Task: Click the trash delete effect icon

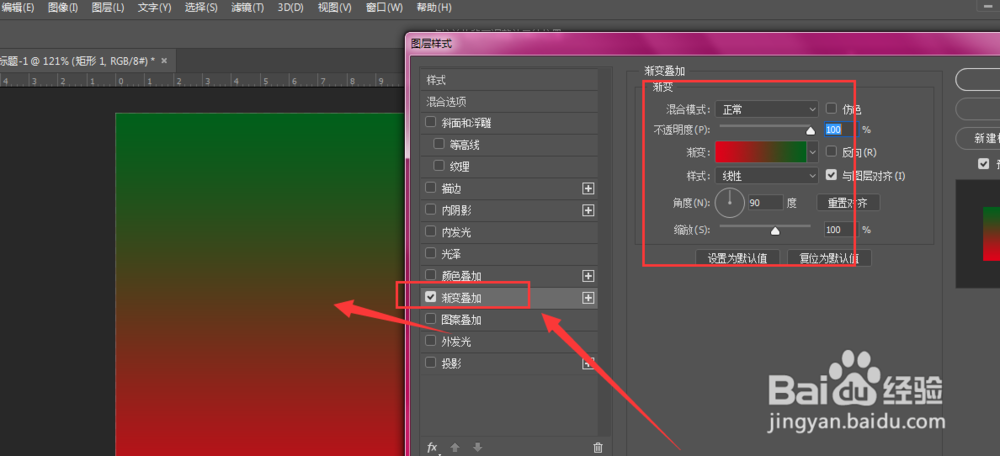Action: tap(598, 448)
